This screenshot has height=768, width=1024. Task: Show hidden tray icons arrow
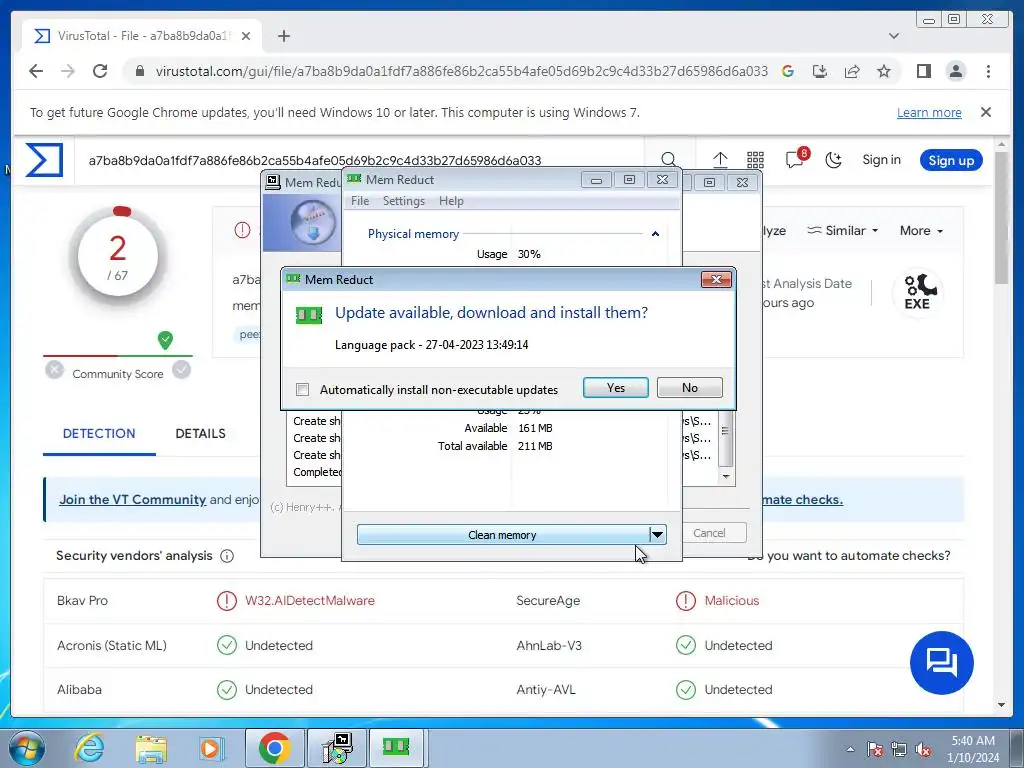click(x=850, y=749)
